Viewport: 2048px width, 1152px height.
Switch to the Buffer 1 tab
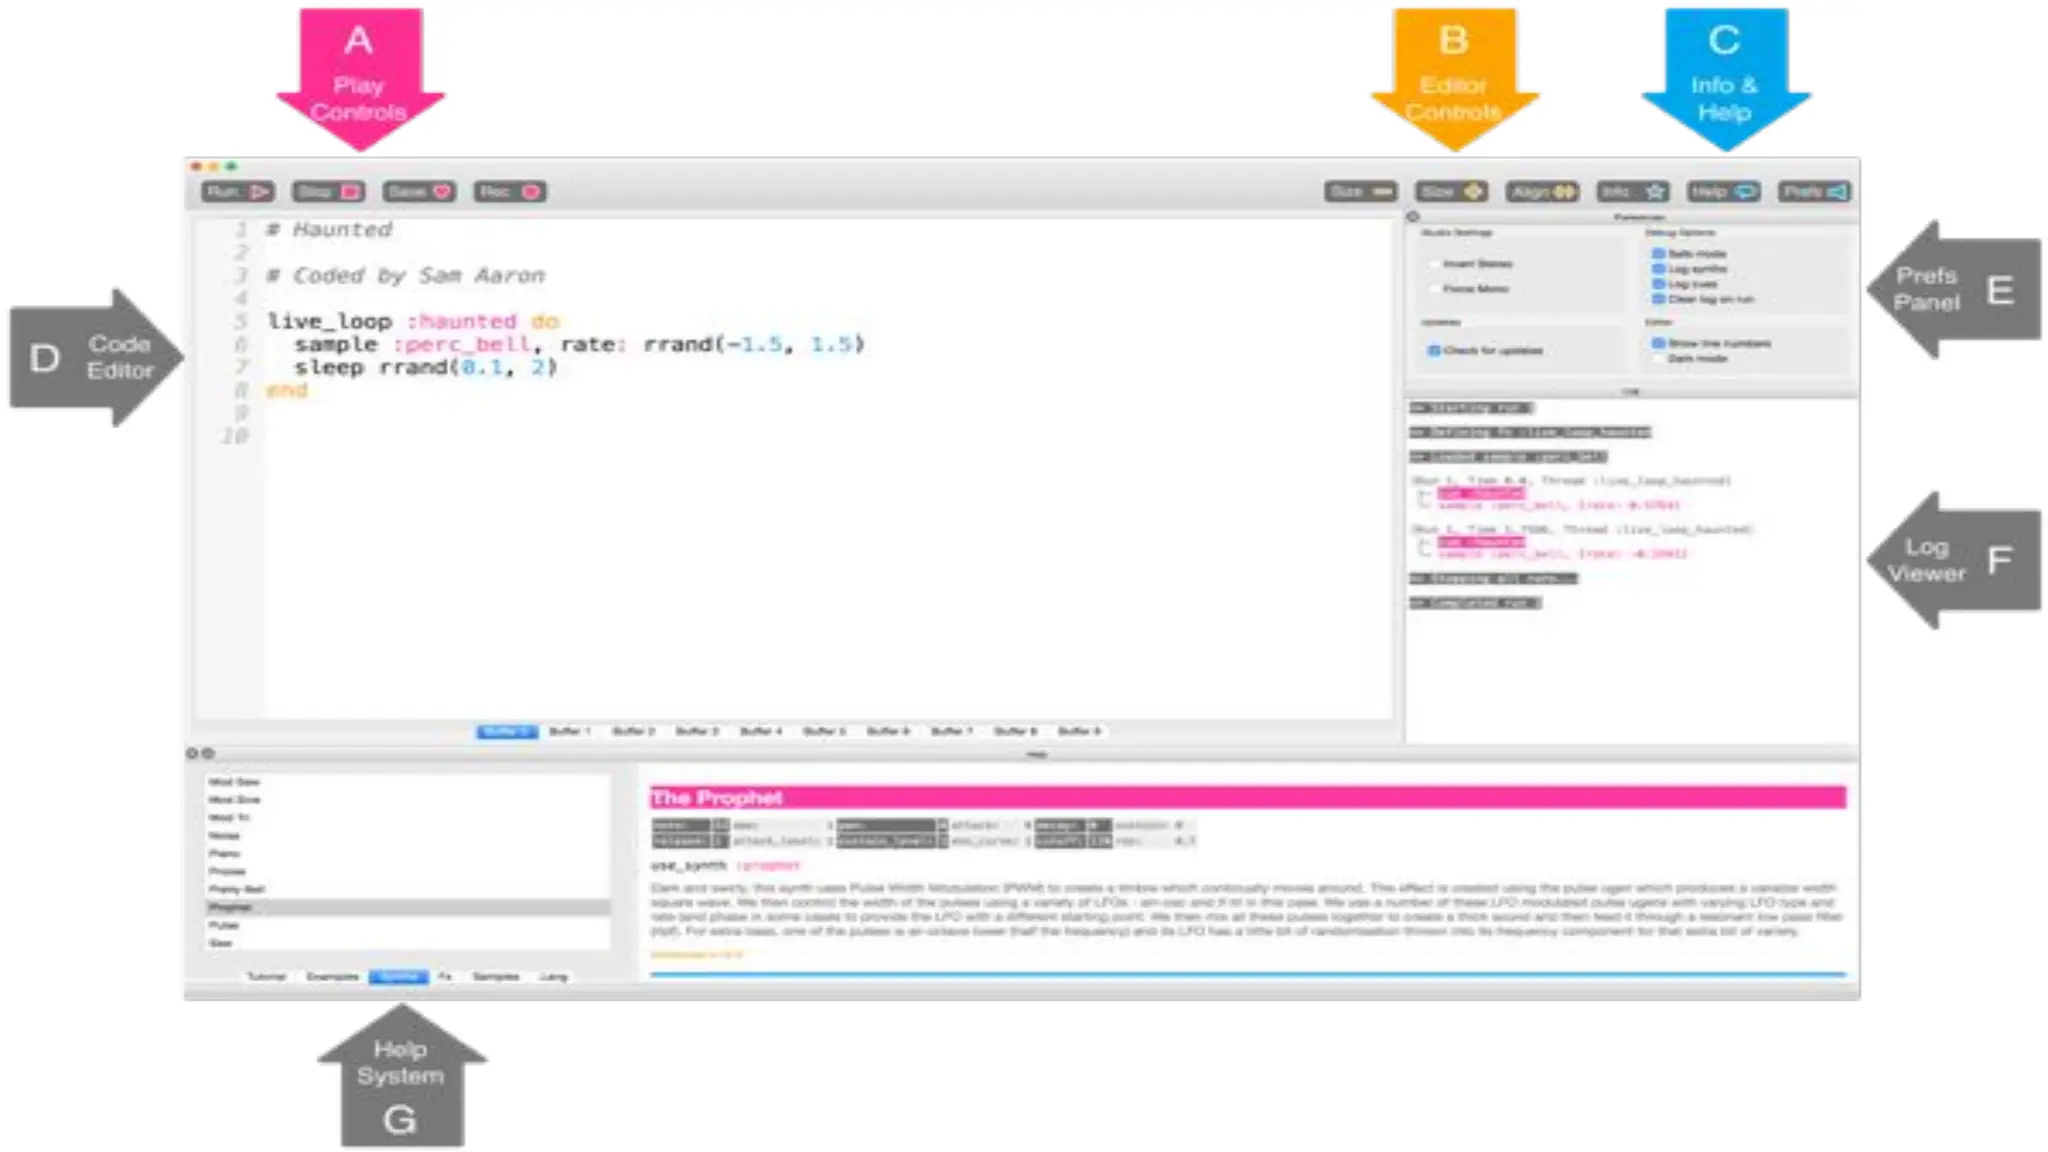pos(569,731)
